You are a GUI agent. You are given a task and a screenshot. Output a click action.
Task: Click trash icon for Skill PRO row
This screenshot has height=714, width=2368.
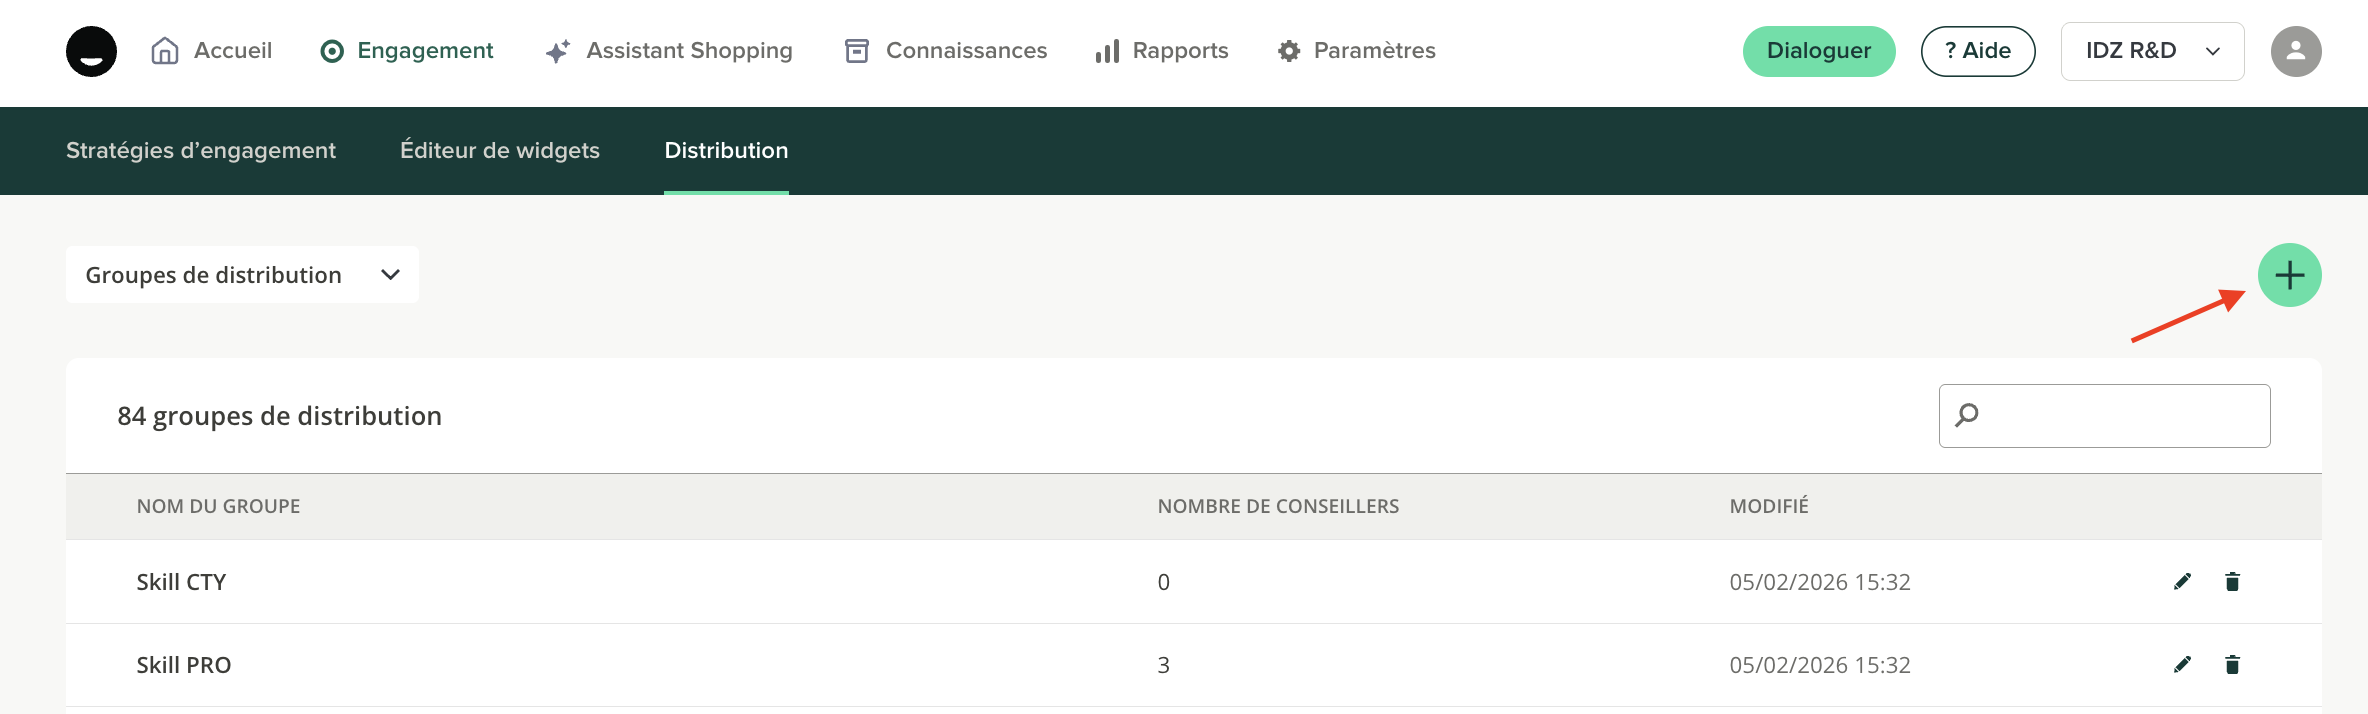click(x=2232, y=665)
